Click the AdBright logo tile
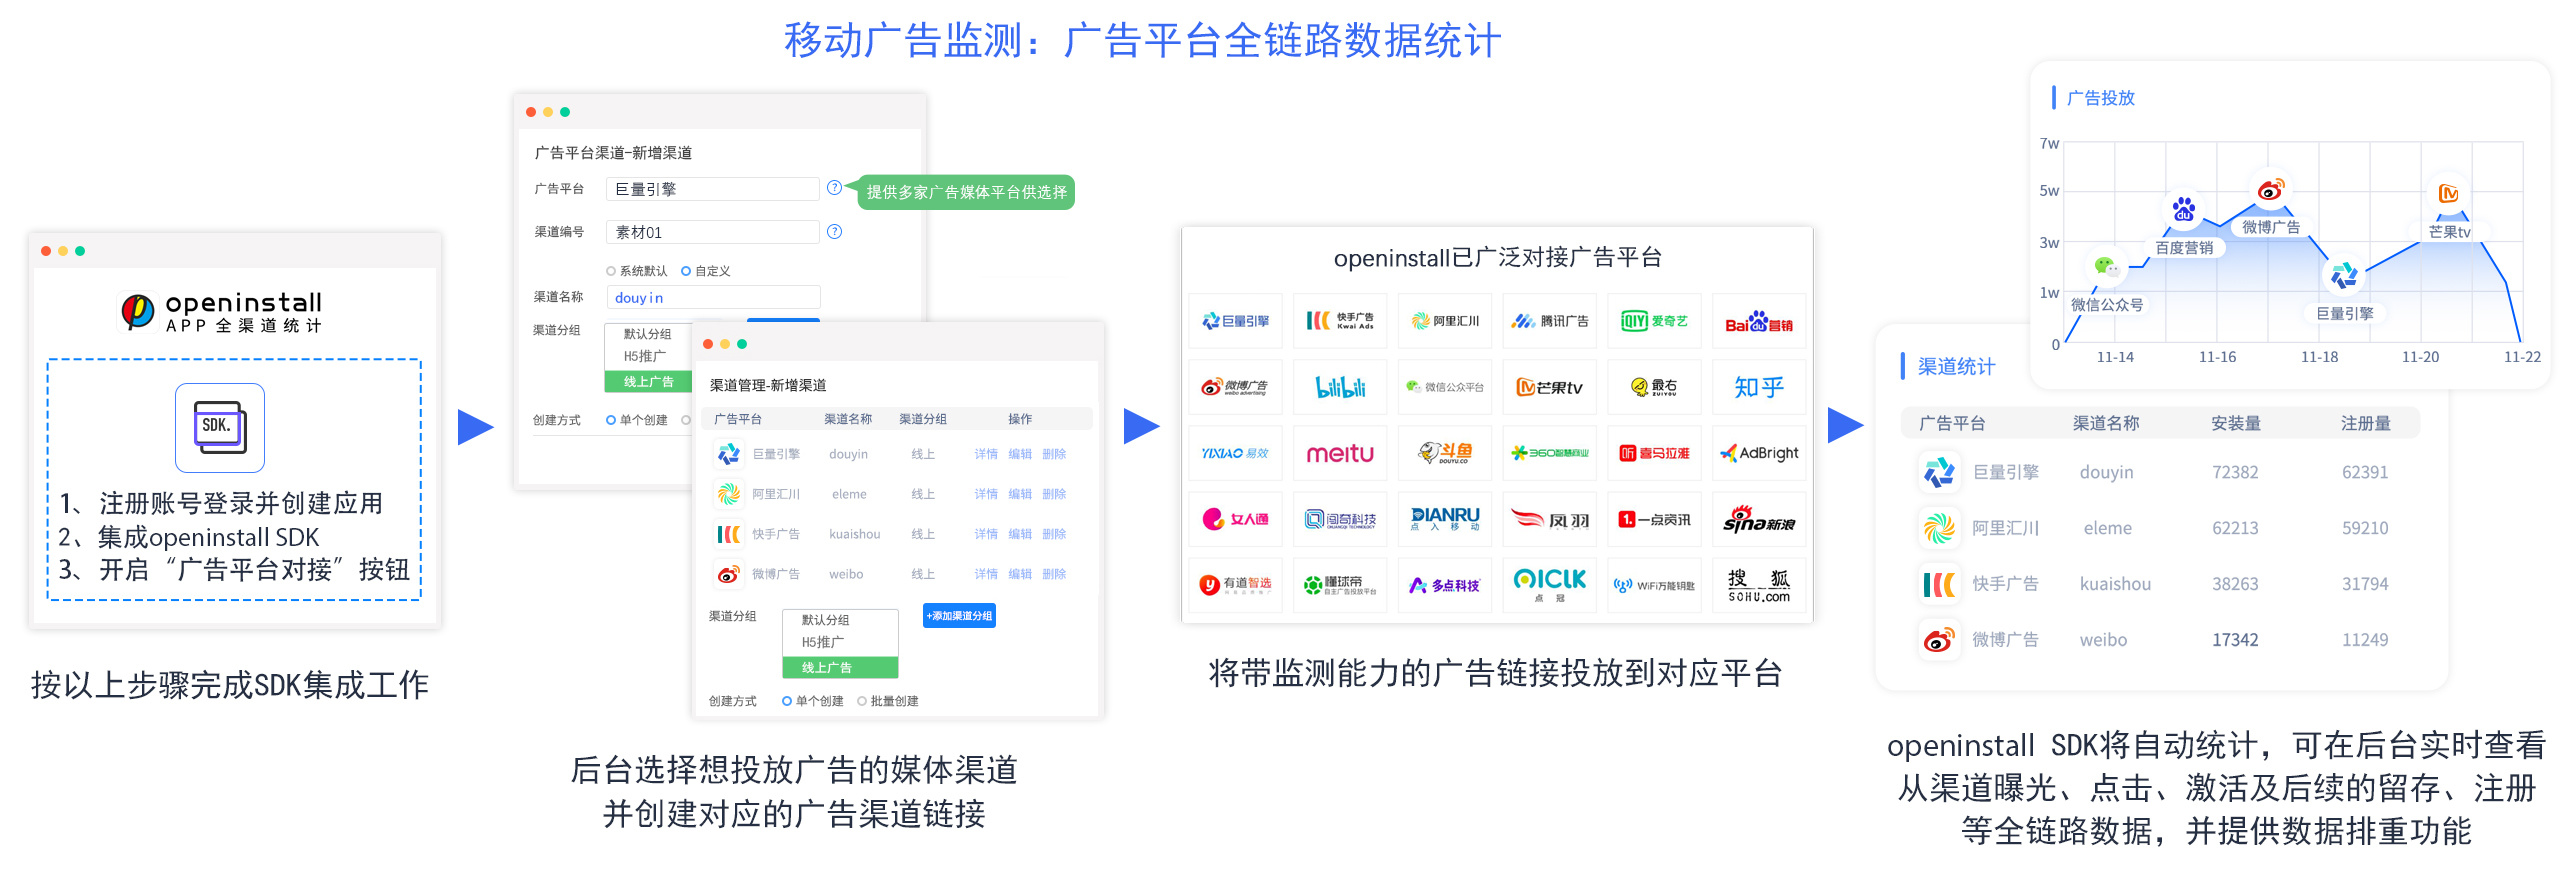Viewport: 2573px width, 873px height. coord(1759,453)
